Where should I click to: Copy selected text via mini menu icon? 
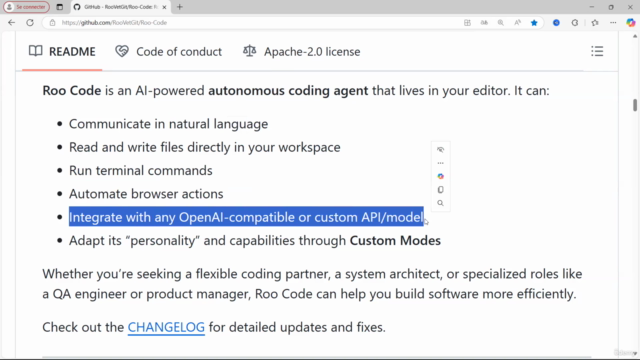(x=440, y=190)
